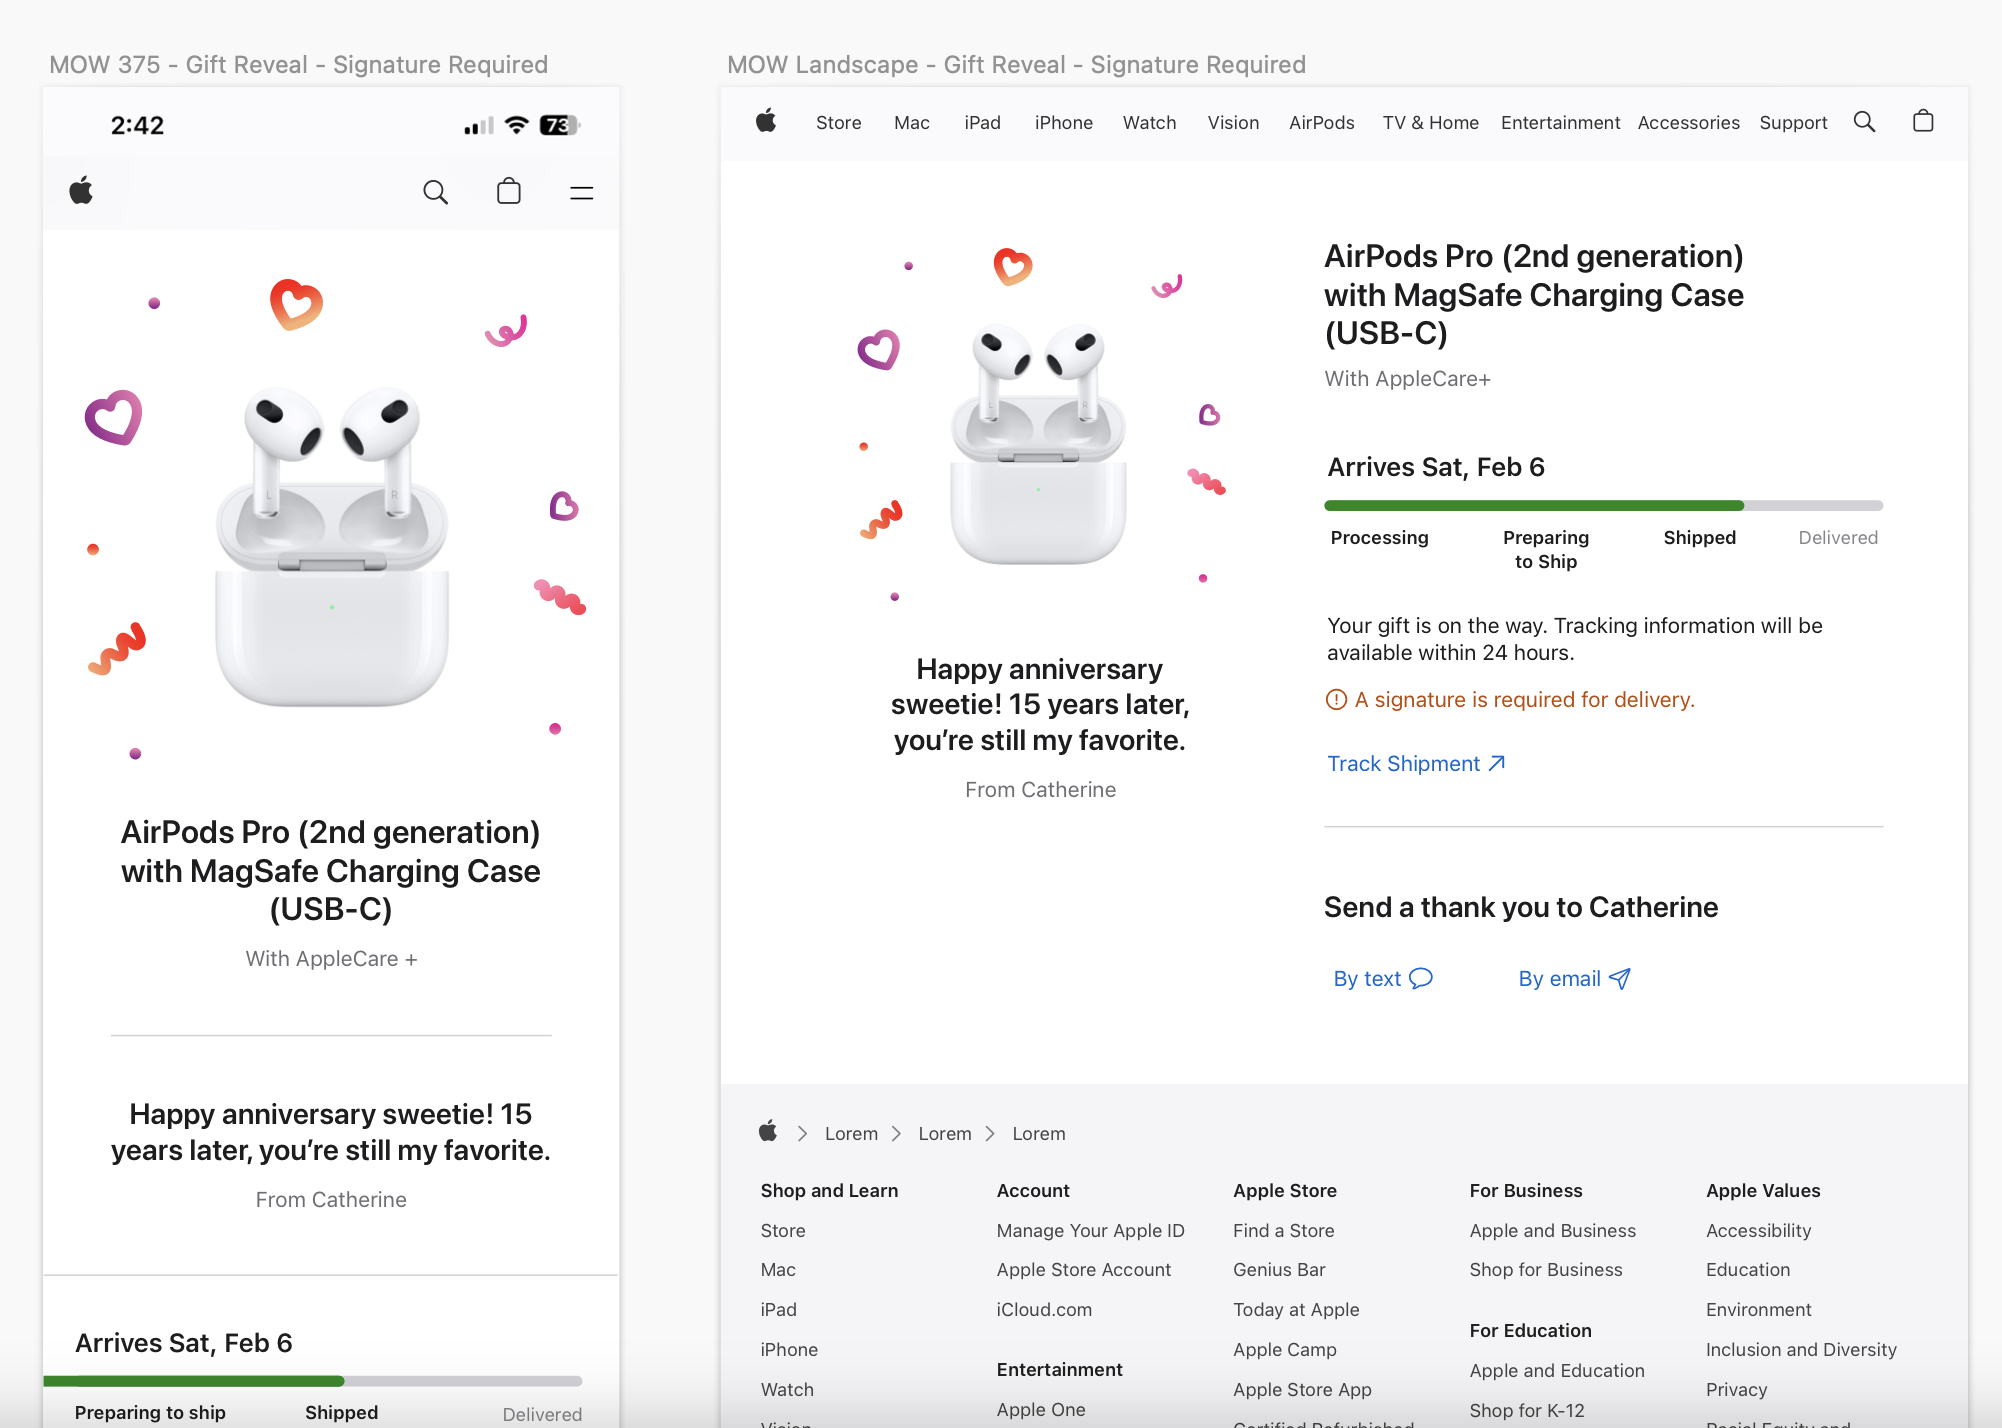Open Privacy footer link
2002x1428 pixels.
click(1737, 1390)
